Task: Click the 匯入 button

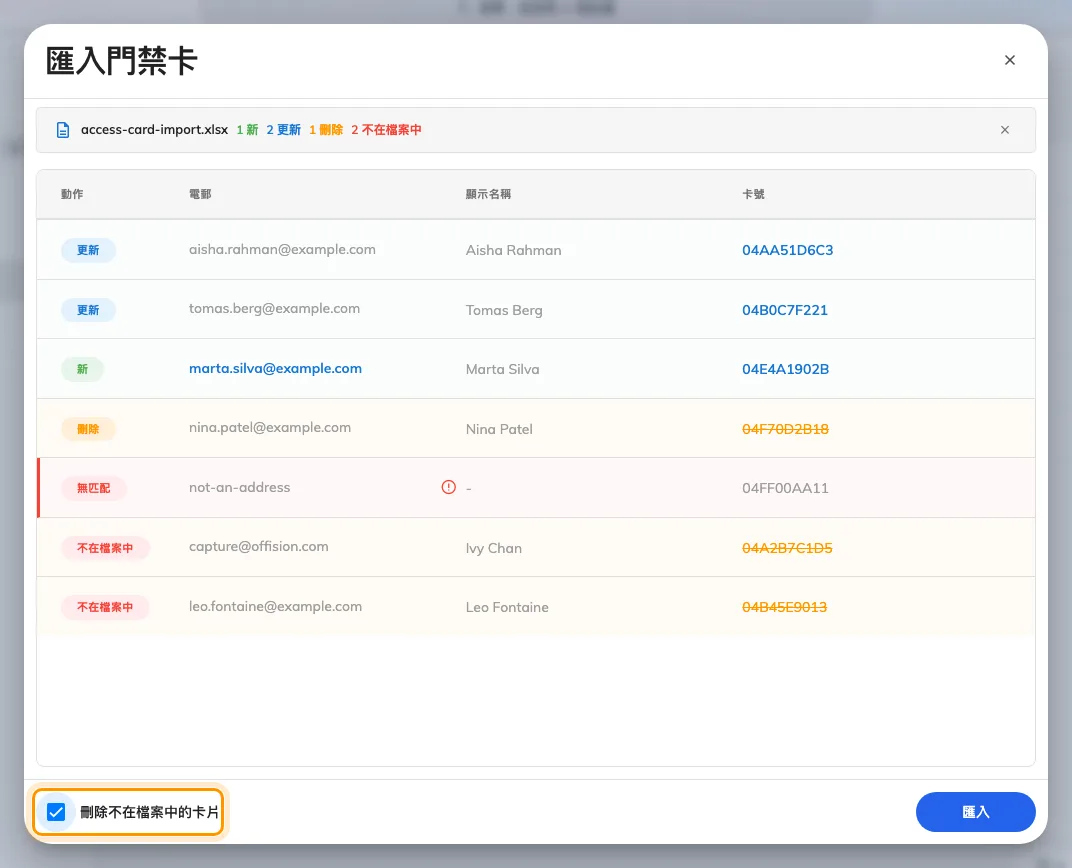Action: tap(976, 812)
